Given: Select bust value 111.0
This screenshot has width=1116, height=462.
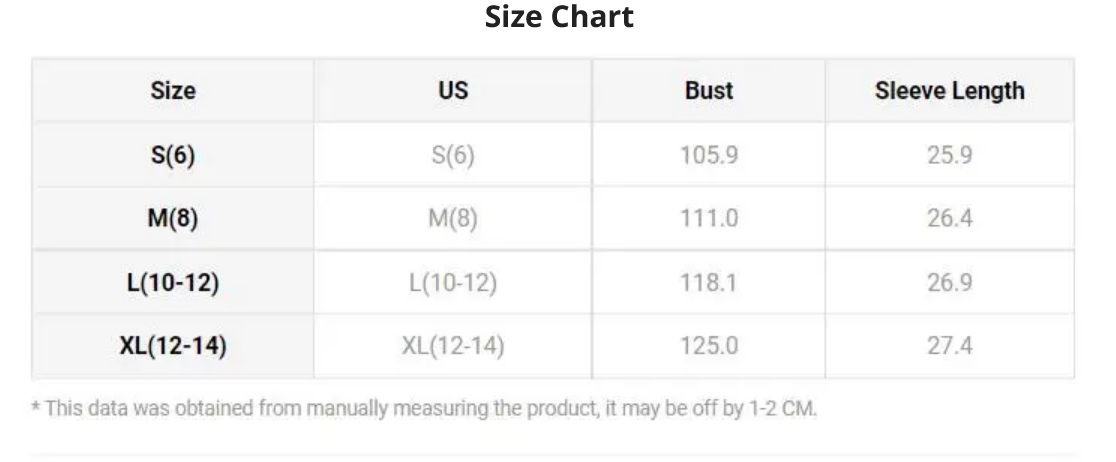Looking at the screenshot, I should coord(709,218).
